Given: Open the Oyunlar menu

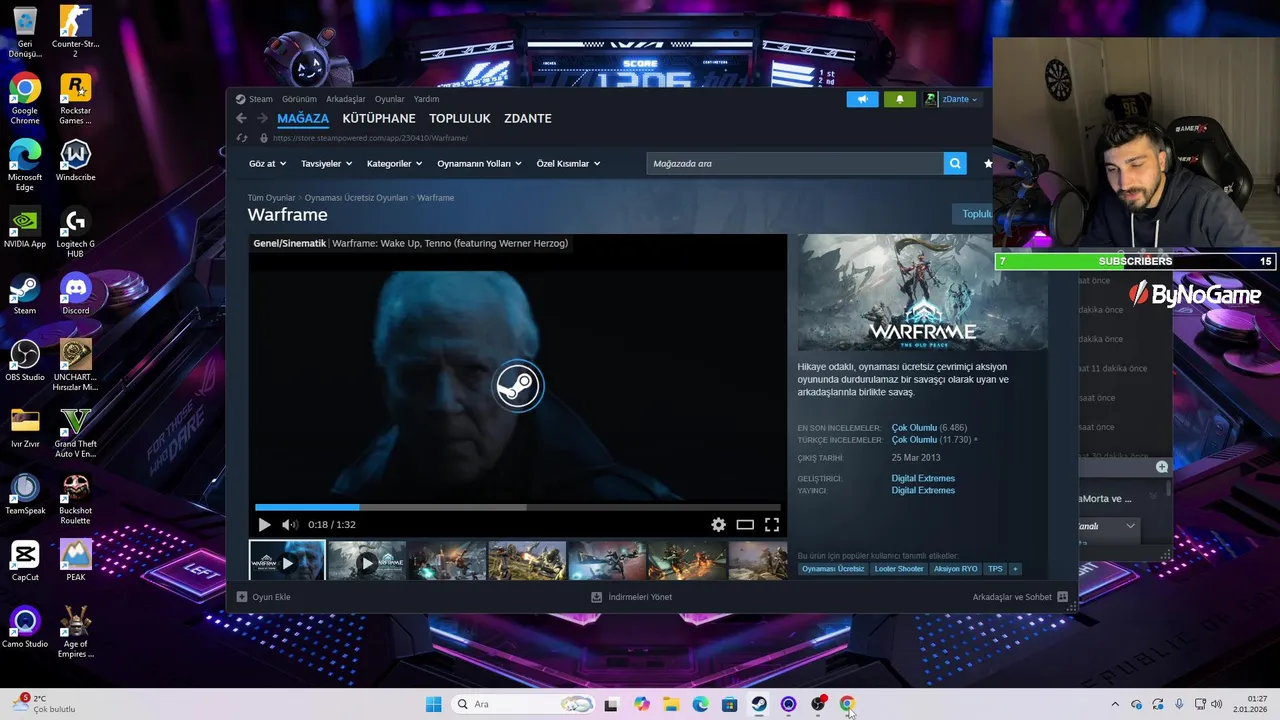Looking at the screenshot, I should point(389,99).
